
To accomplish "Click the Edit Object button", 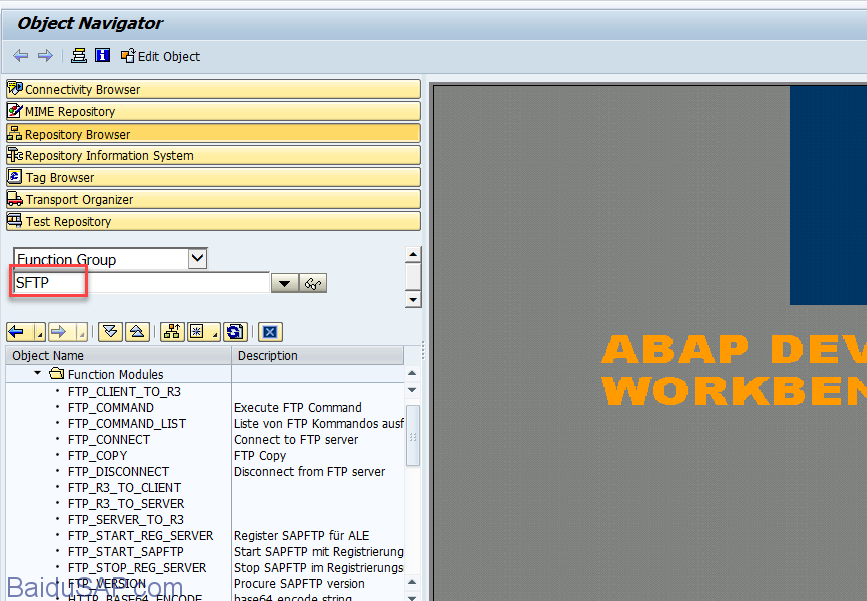I will (x=160, y=56).
